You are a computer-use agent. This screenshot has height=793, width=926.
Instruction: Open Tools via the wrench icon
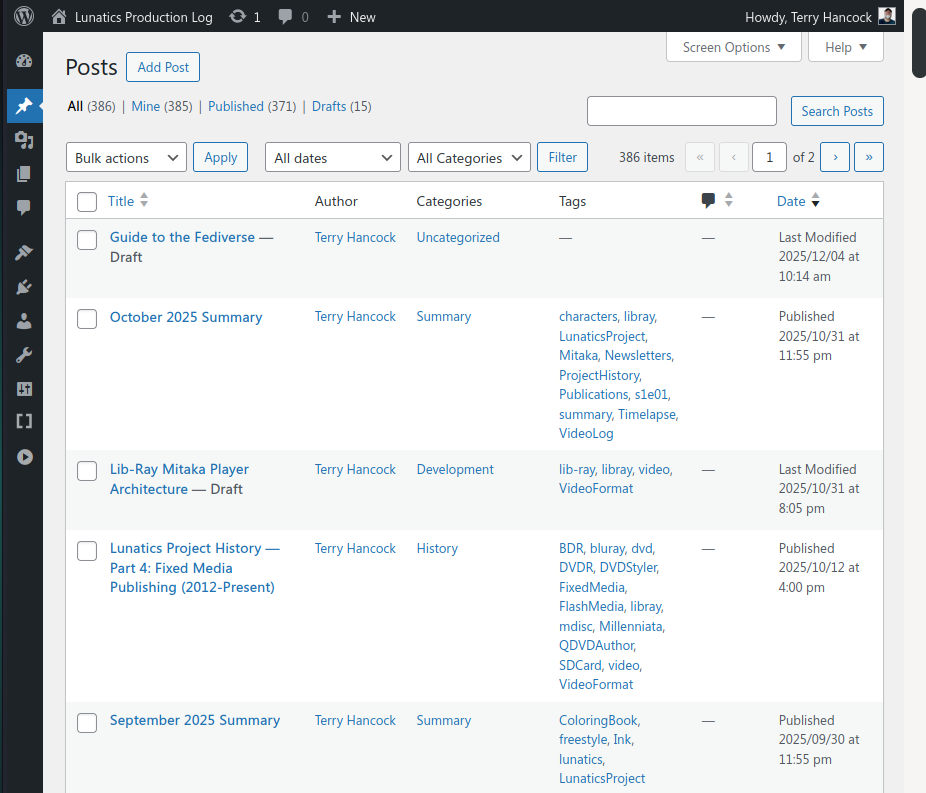24,355
